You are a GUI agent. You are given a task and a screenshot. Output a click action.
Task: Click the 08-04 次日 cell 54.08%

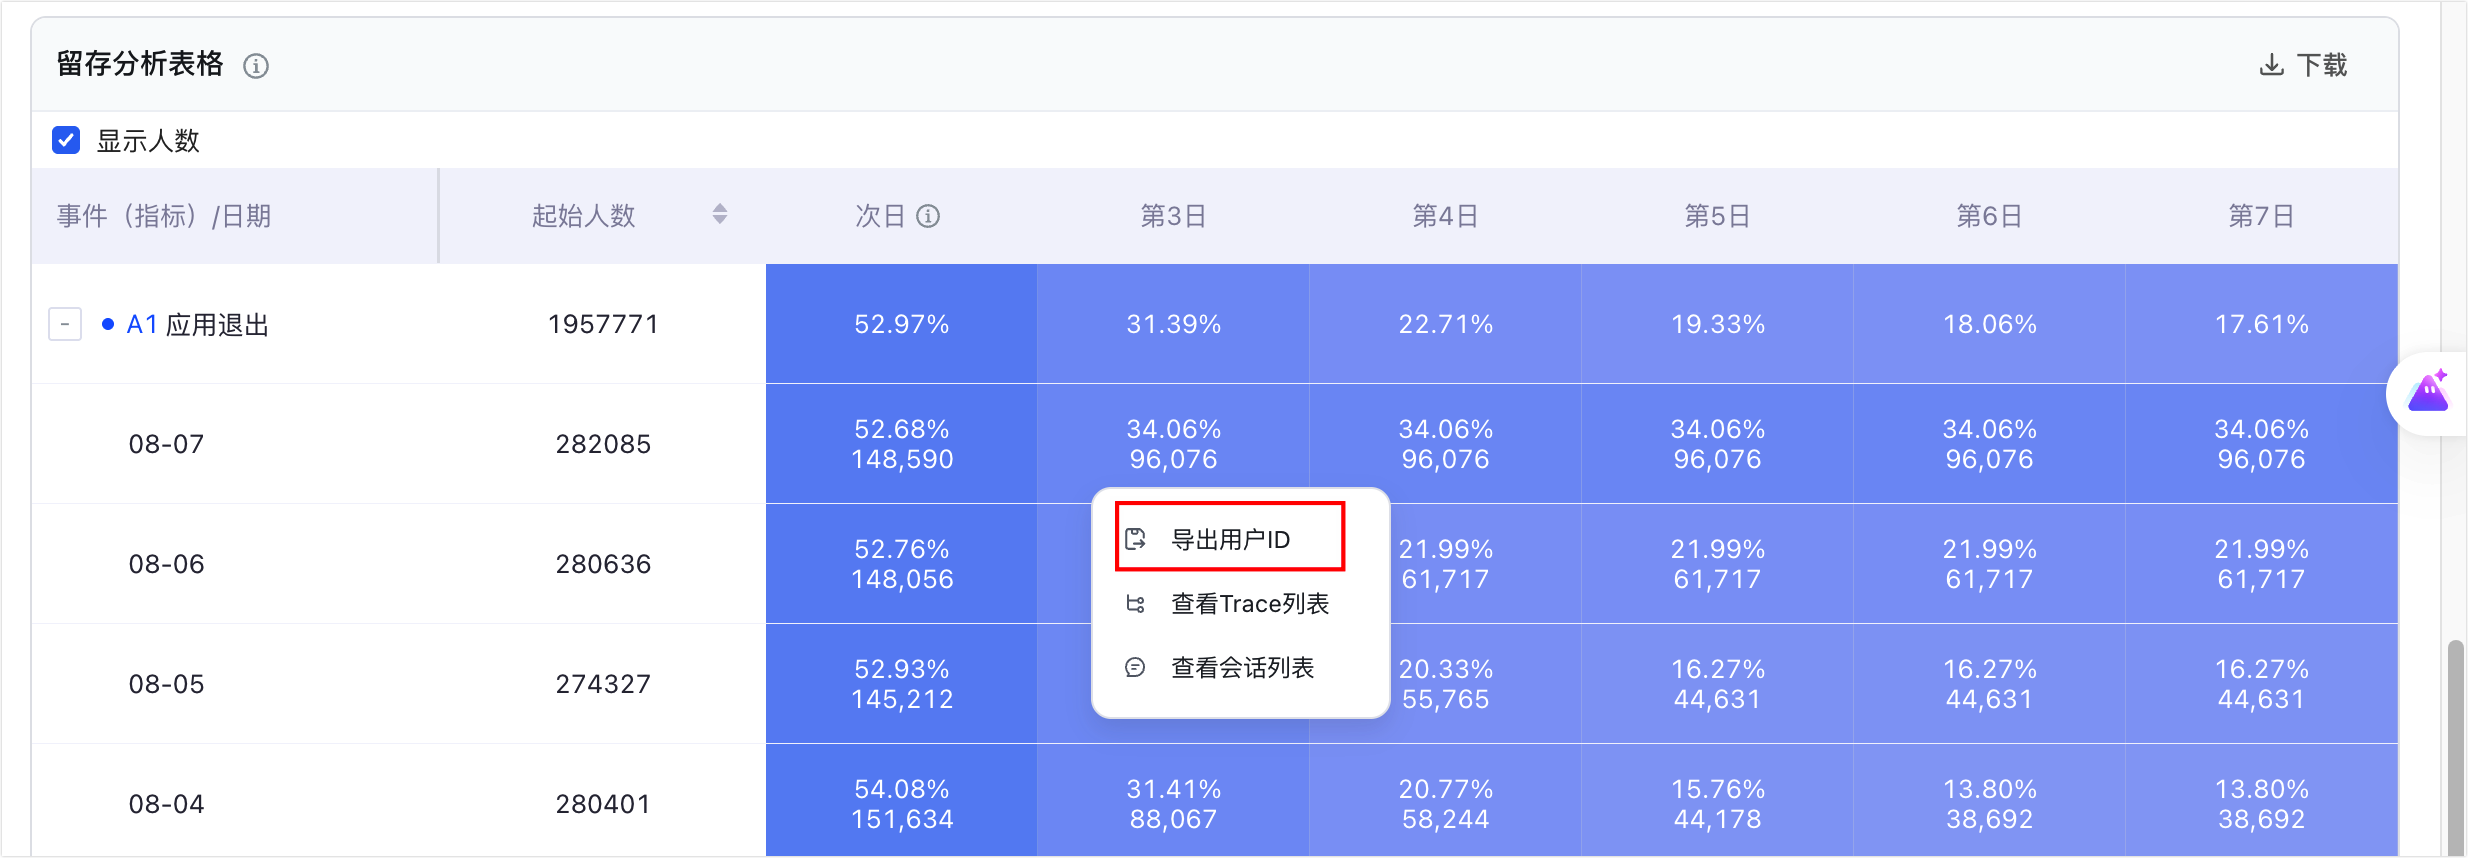(902, 802)
